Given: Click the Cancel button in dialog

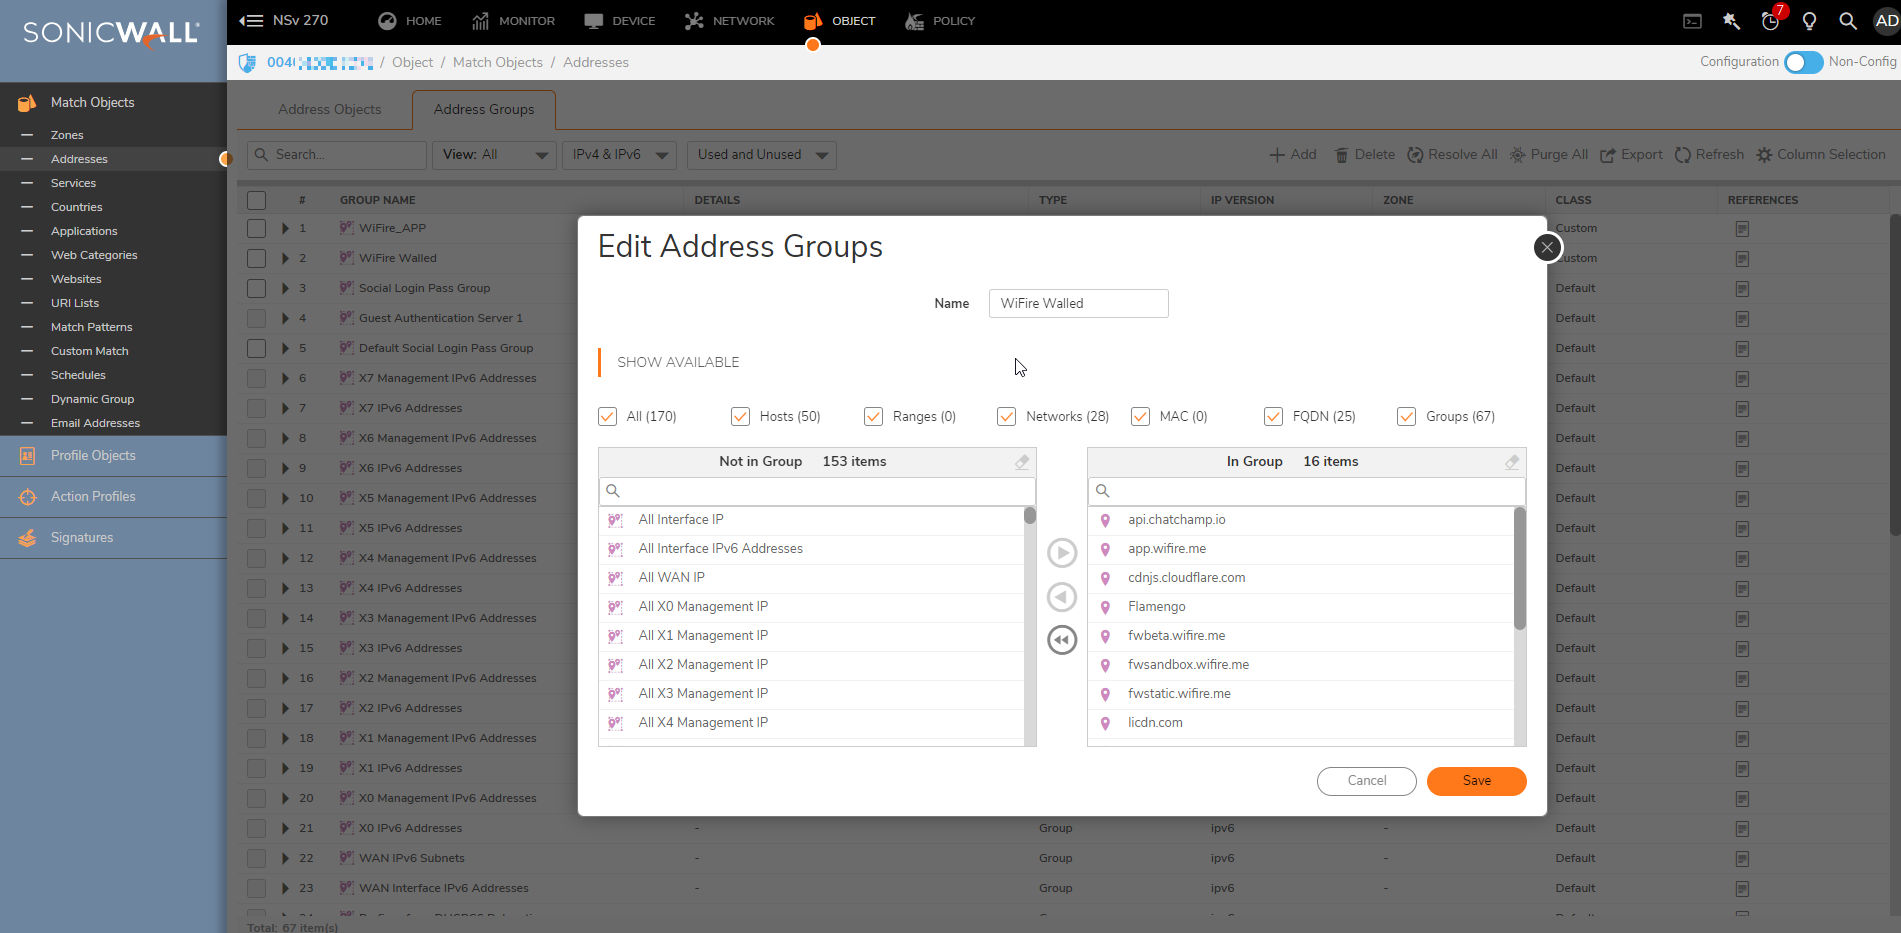Looking at the screenshot, I should click(x=1366, y=781).
